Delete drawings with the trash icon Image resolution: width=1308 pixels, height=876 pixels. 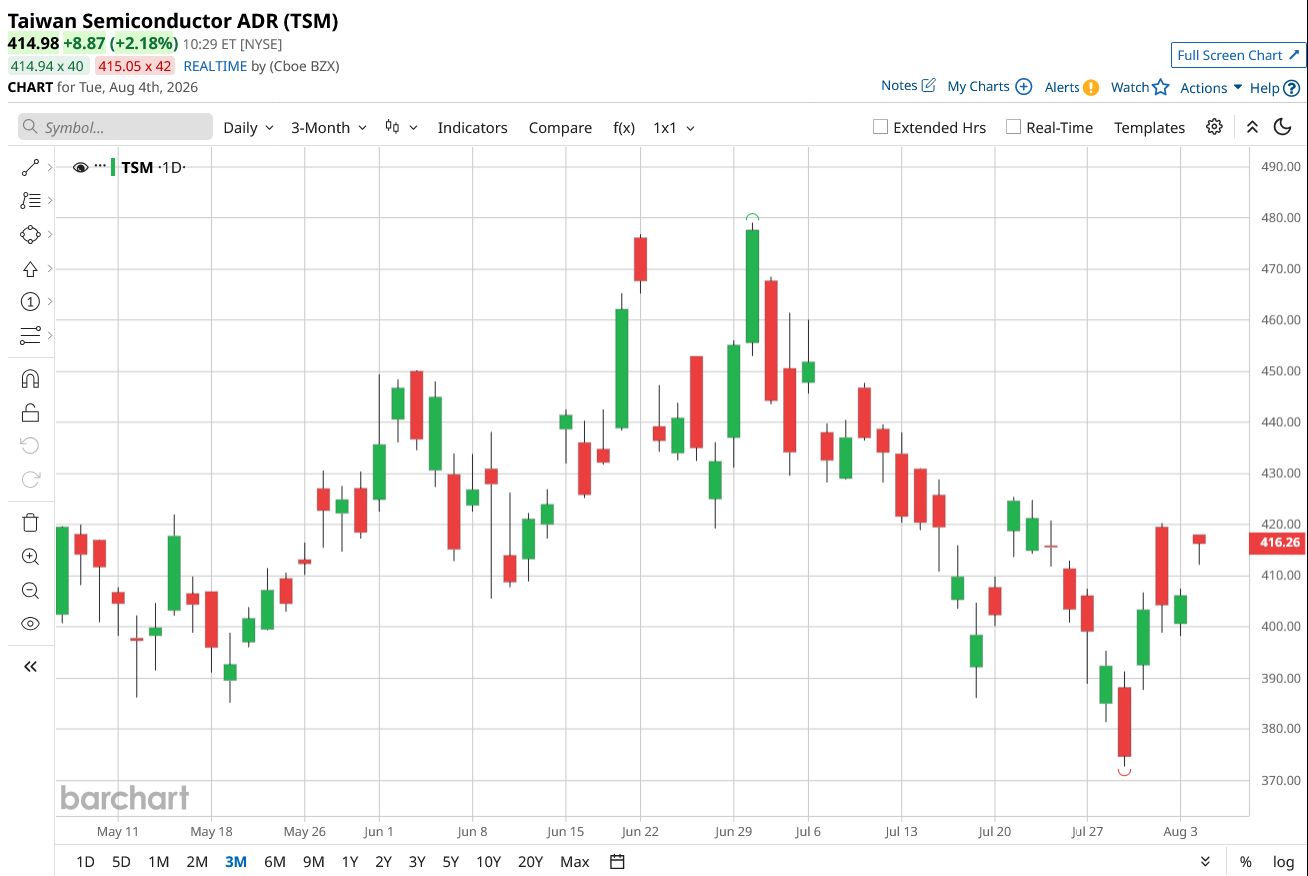pyautogui.click(x=30, y=523)
